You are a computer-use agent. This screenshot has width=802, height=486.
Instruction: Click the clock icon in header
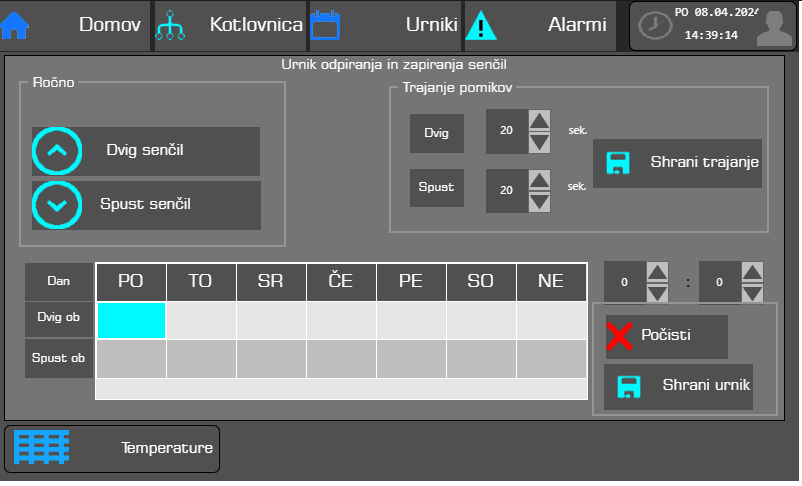click(655, 26)
